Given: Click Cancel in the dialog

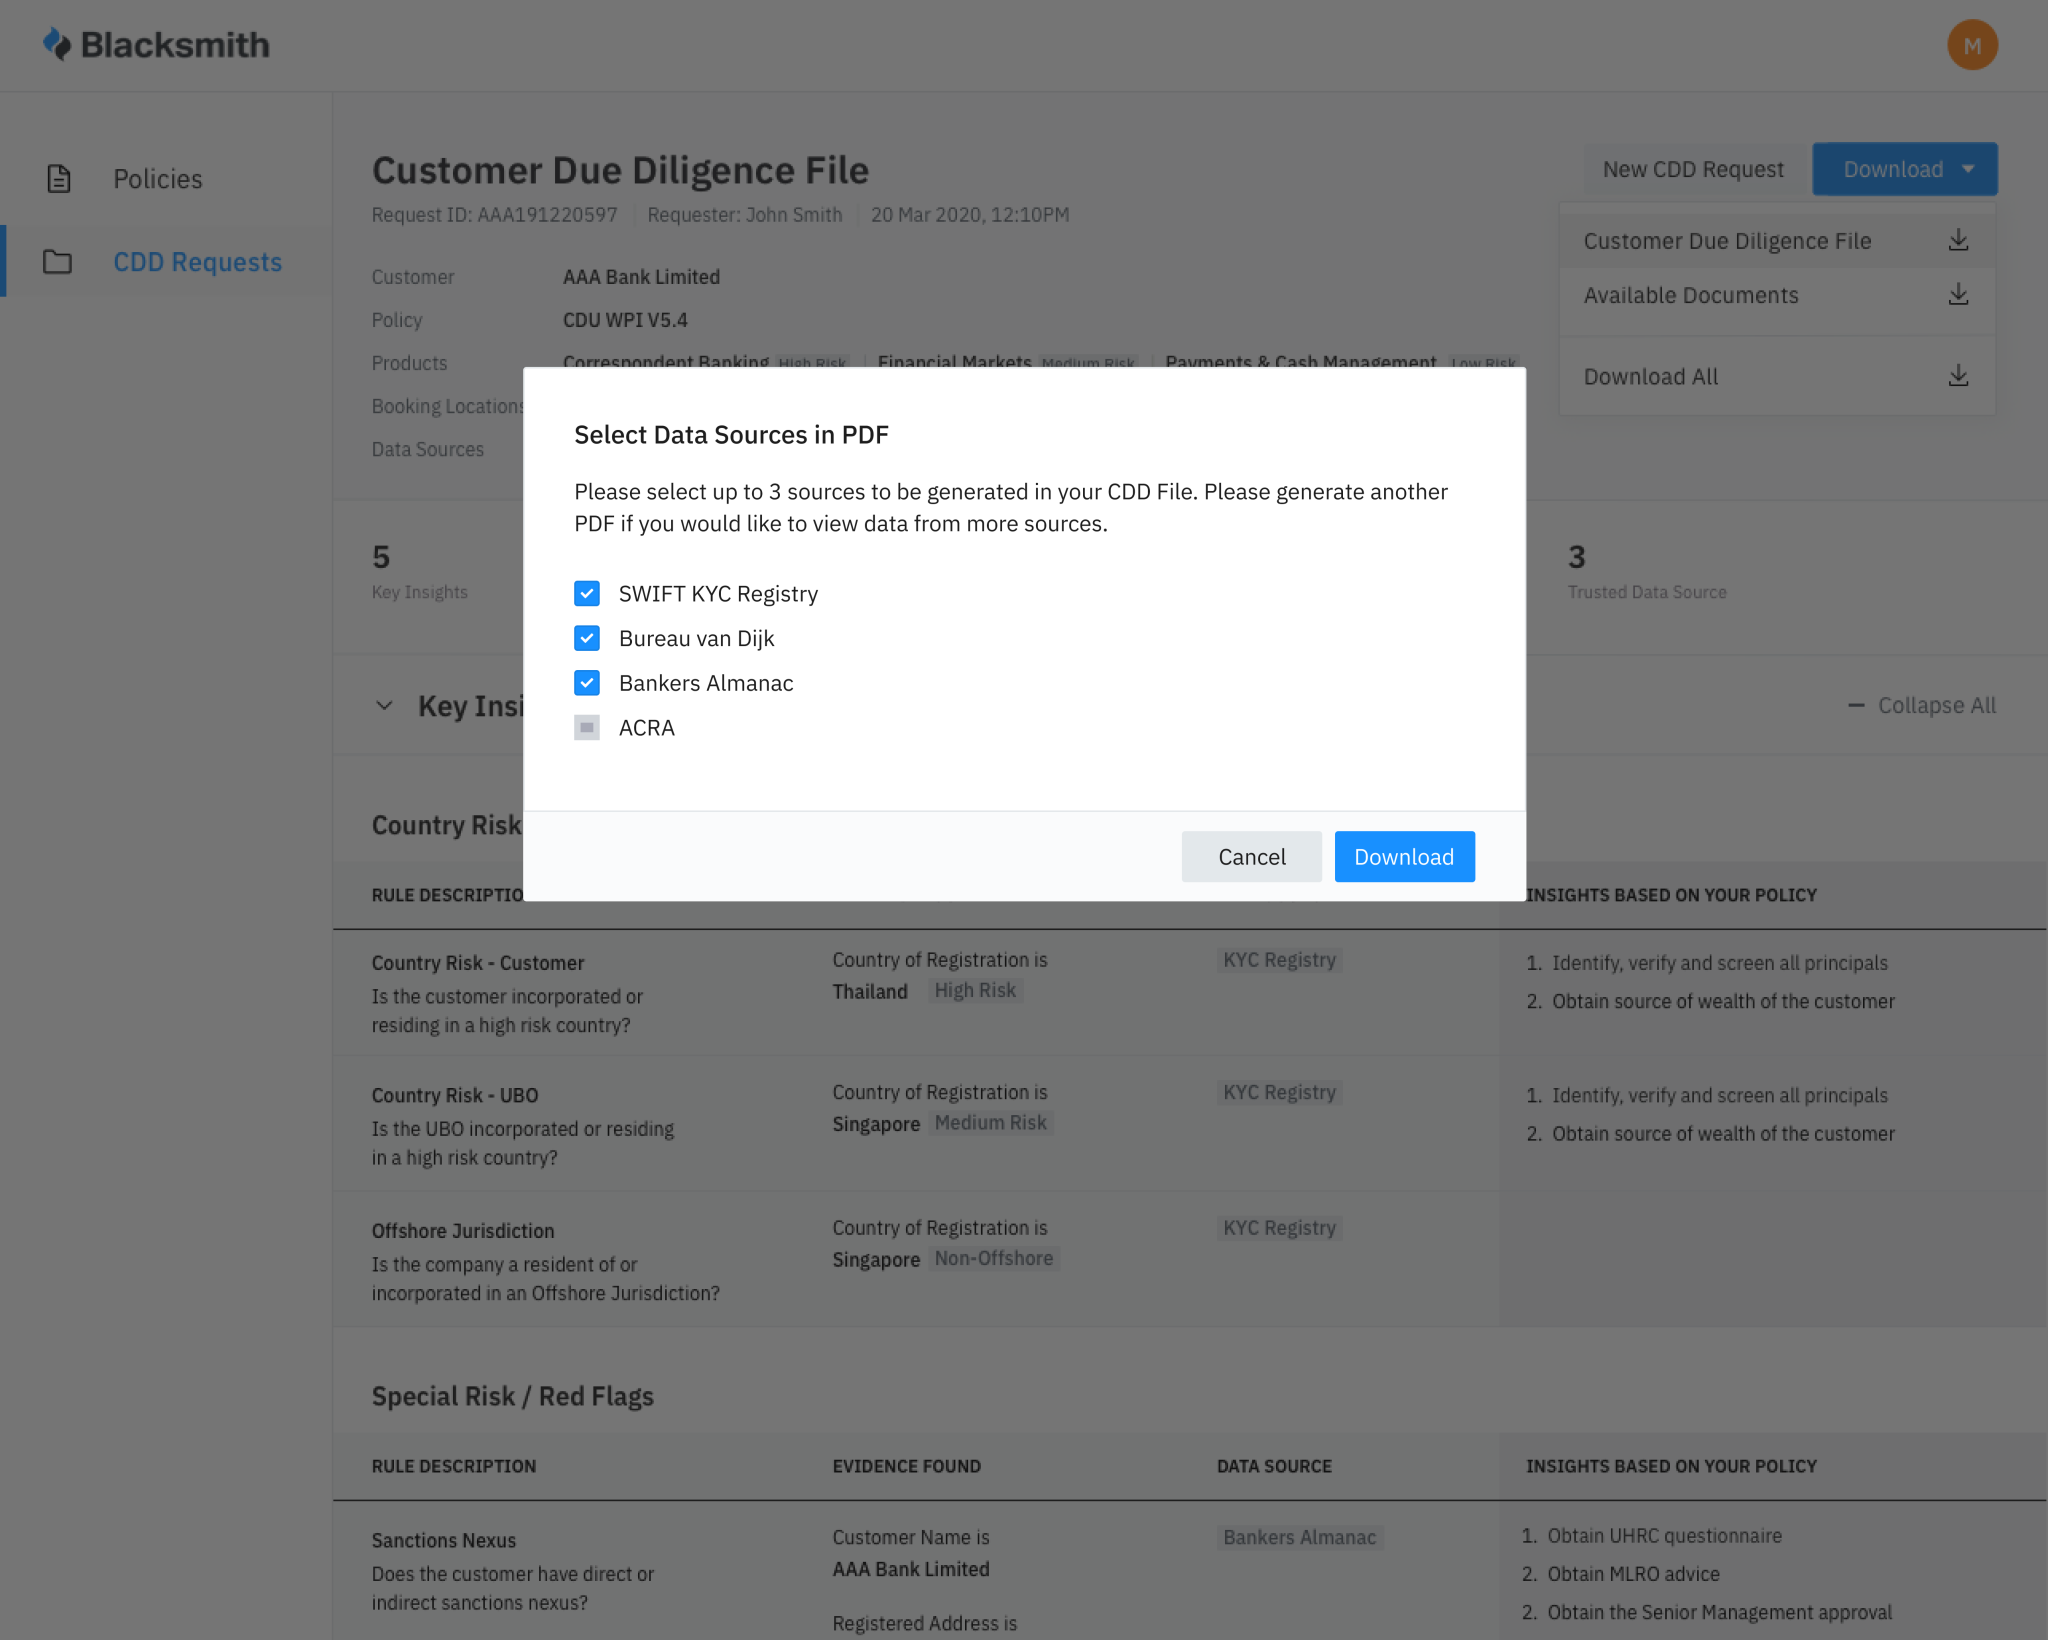Looking at the screenshot, I should (x=1251, y=857).
